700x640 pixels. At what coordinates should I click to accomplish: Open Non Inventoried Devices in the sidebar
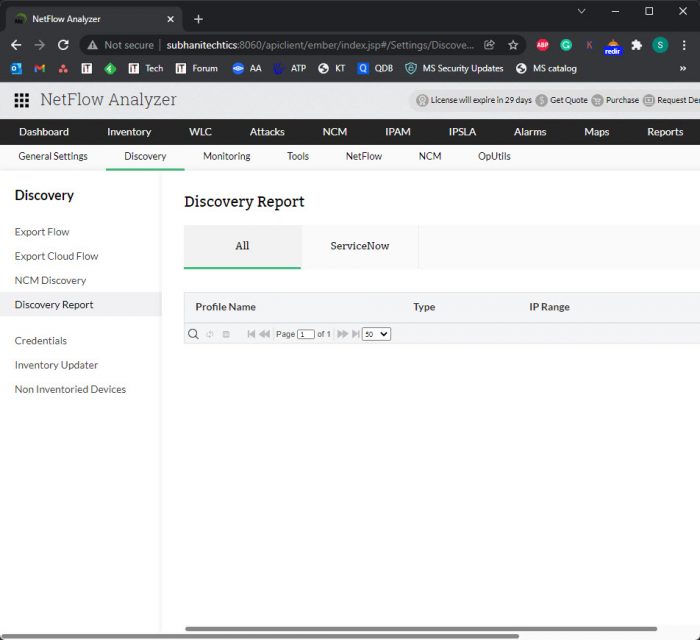(70, 389)
